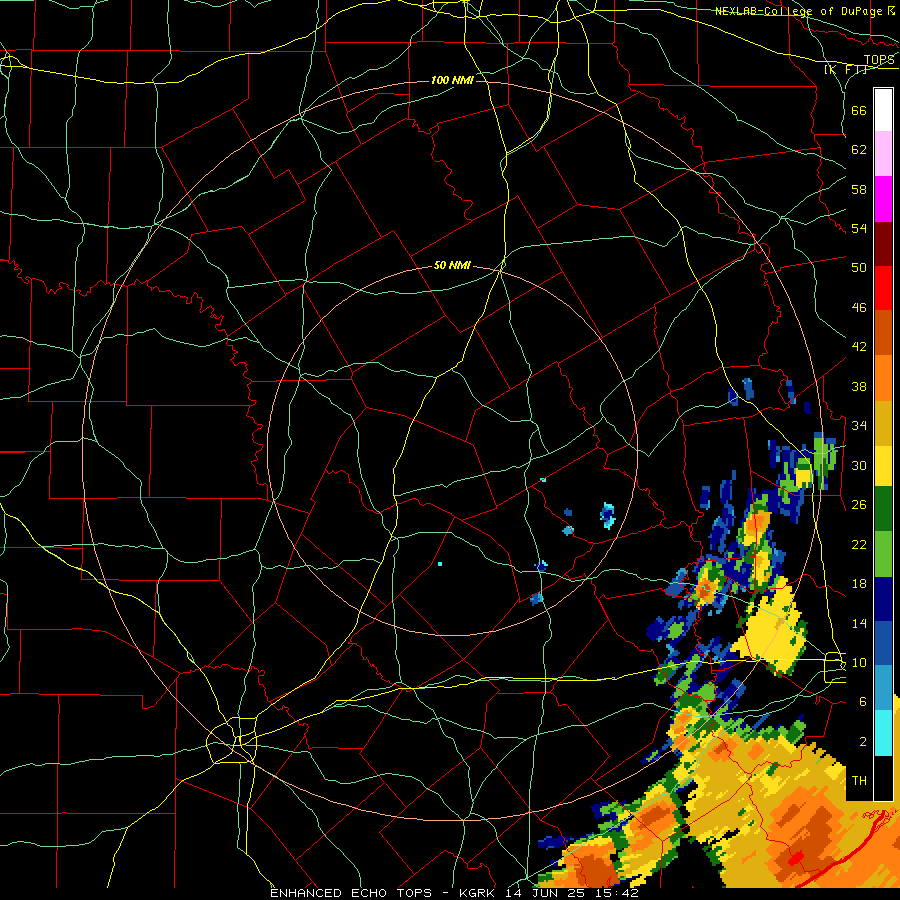
Task: Click the white 66 kft color swatch
Action: point(883,110)
